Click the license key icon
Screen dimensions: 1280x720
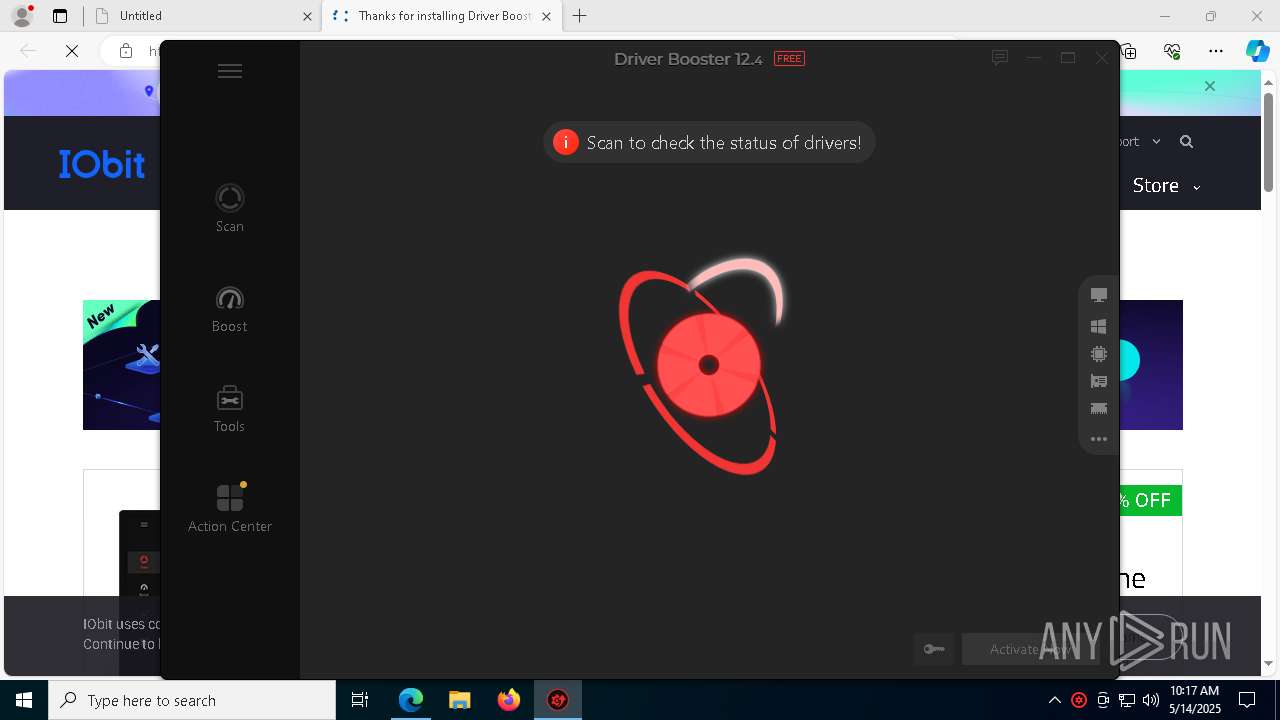(x=934, y=649)
